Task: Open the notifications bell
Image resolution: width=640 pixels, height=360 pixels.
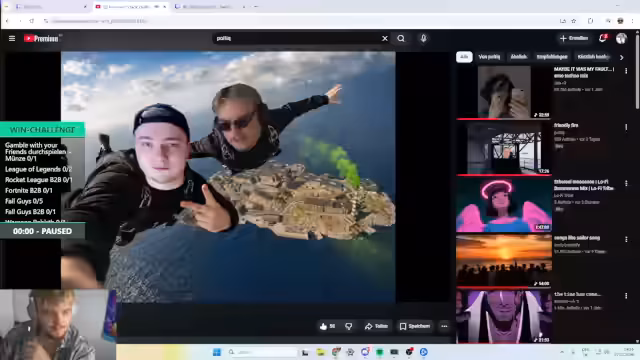Action: click(x=602, y=38)
